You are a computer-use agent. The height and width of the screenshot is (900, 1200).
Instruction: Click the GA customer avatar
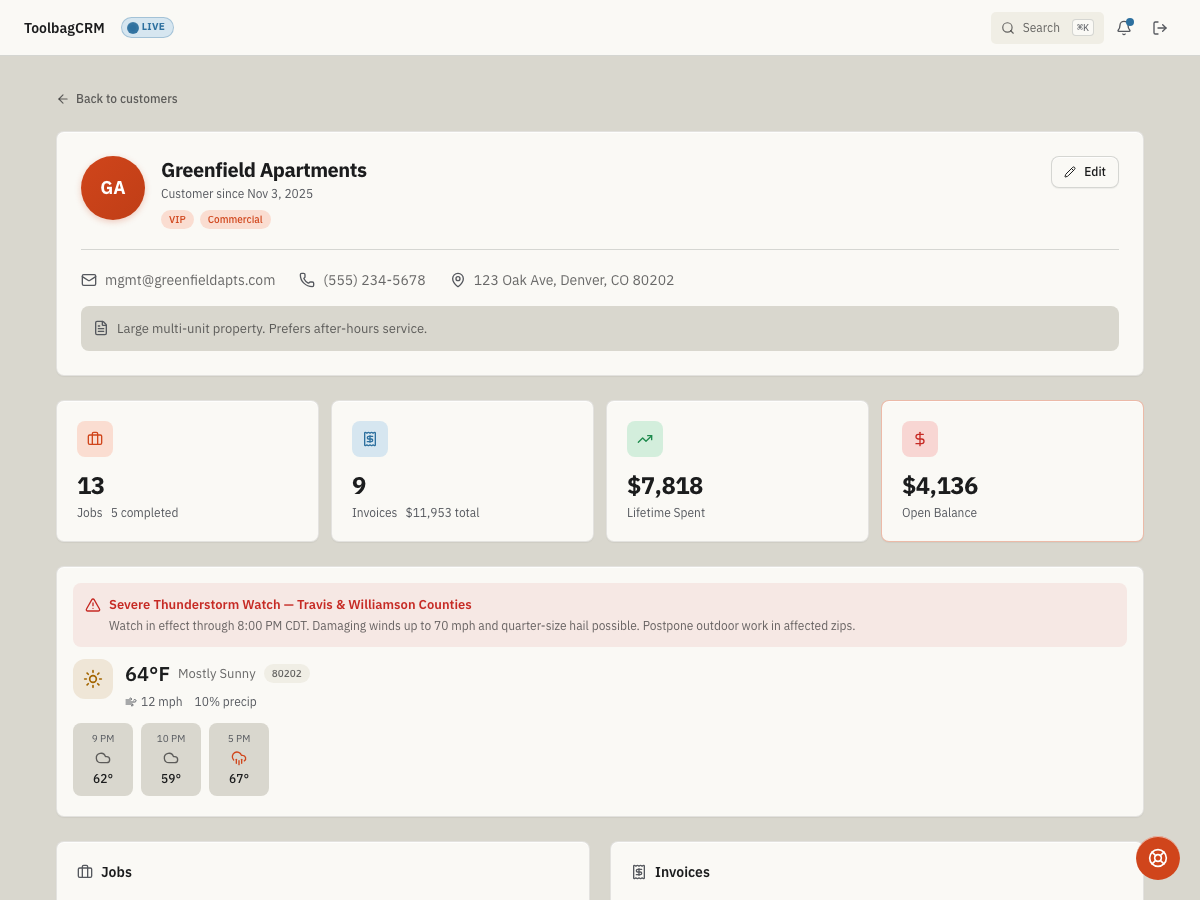coord(113,188)
